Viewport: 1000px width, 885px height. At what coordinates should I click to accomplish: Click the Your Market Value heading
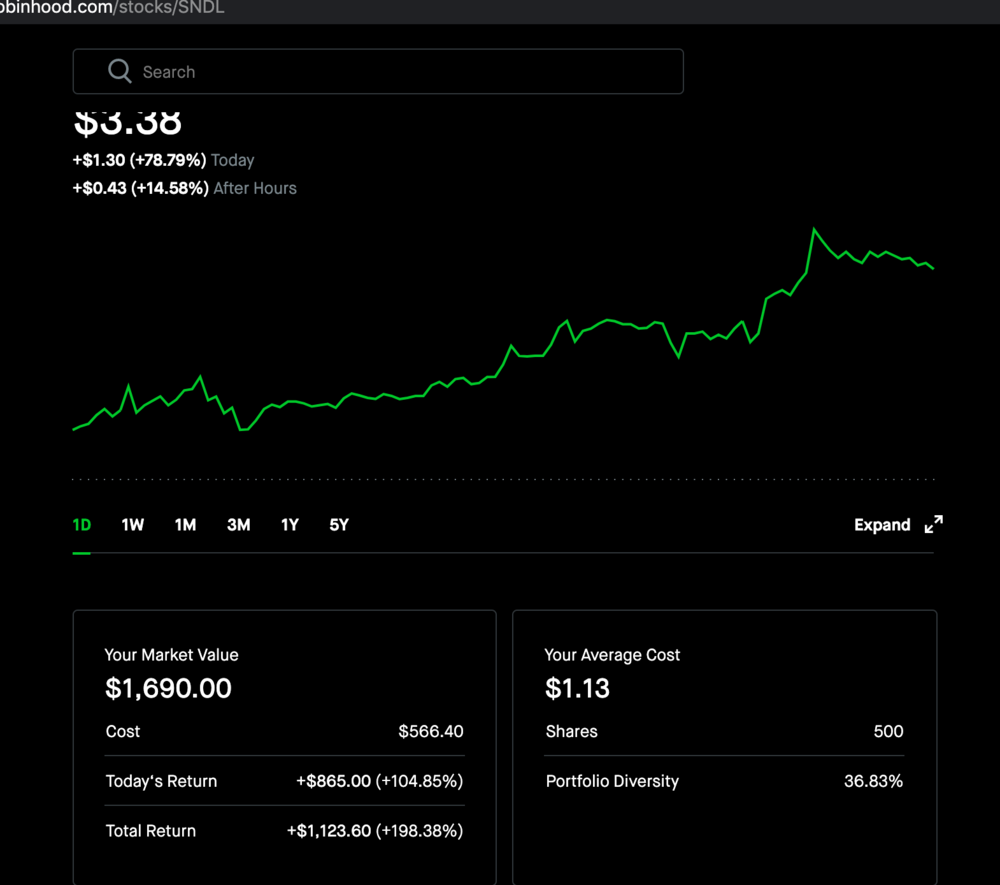172,655
